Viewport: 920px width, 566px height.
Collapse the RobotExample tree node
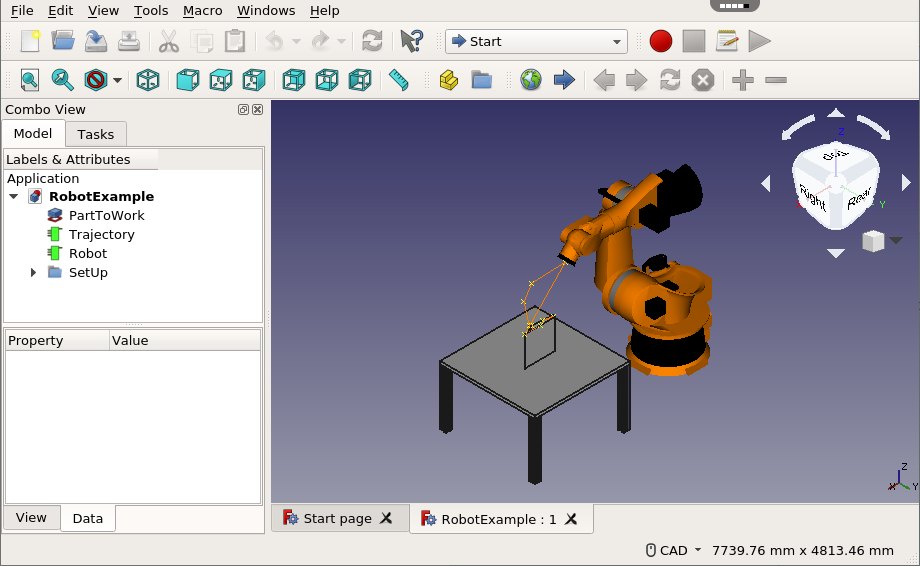13,196
